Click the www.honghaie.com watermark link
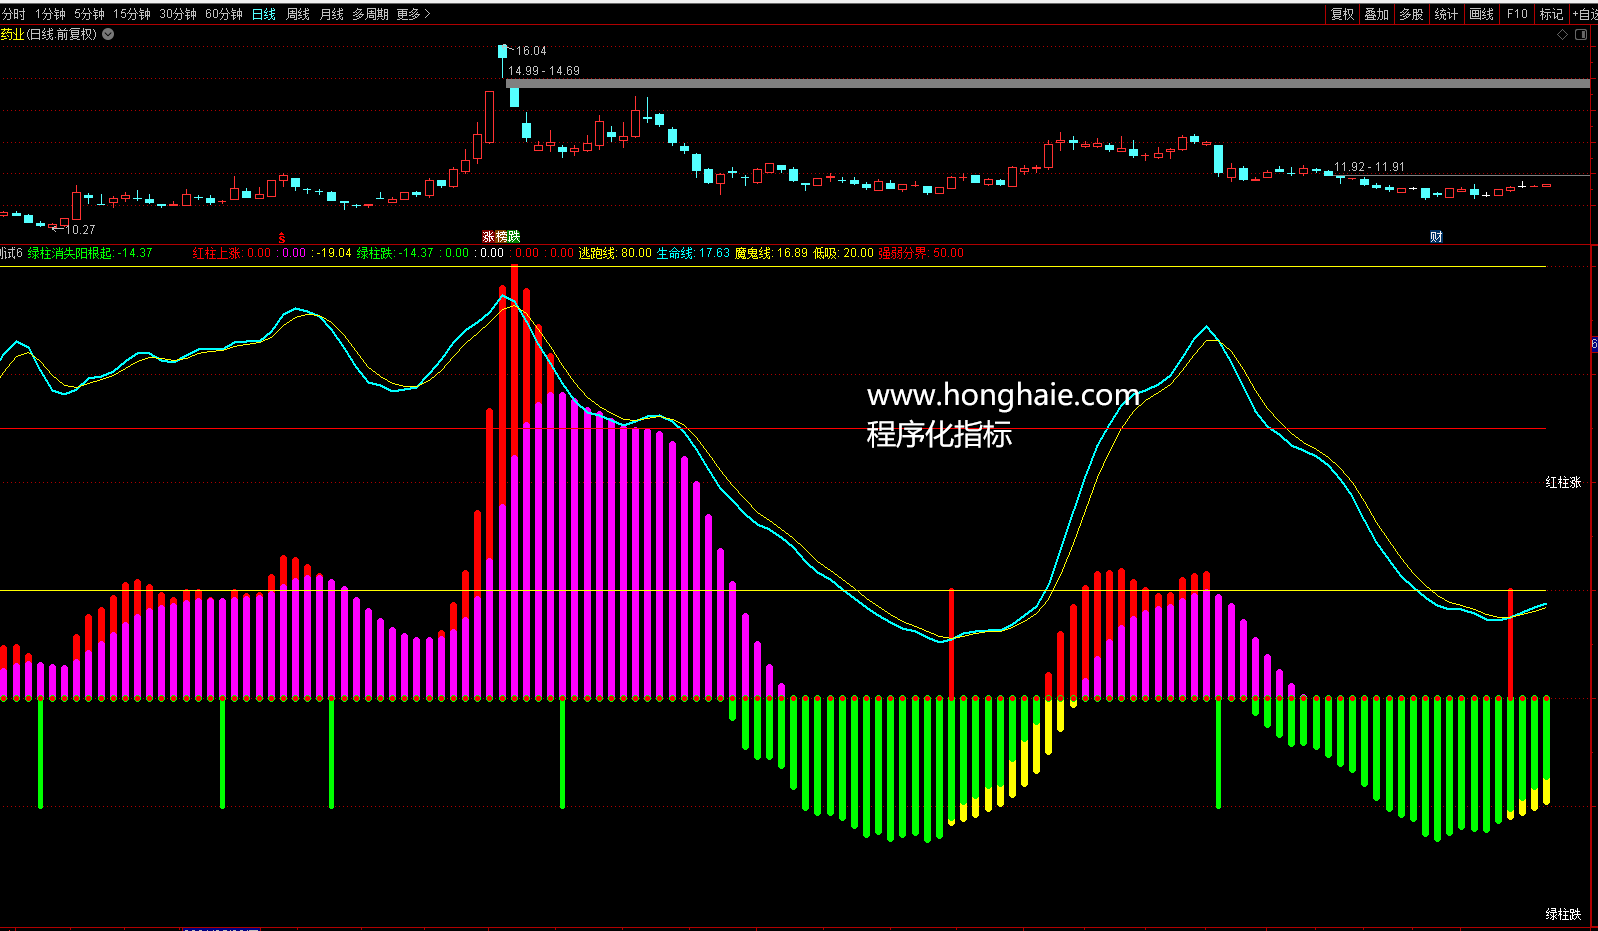 point(1002,396)
